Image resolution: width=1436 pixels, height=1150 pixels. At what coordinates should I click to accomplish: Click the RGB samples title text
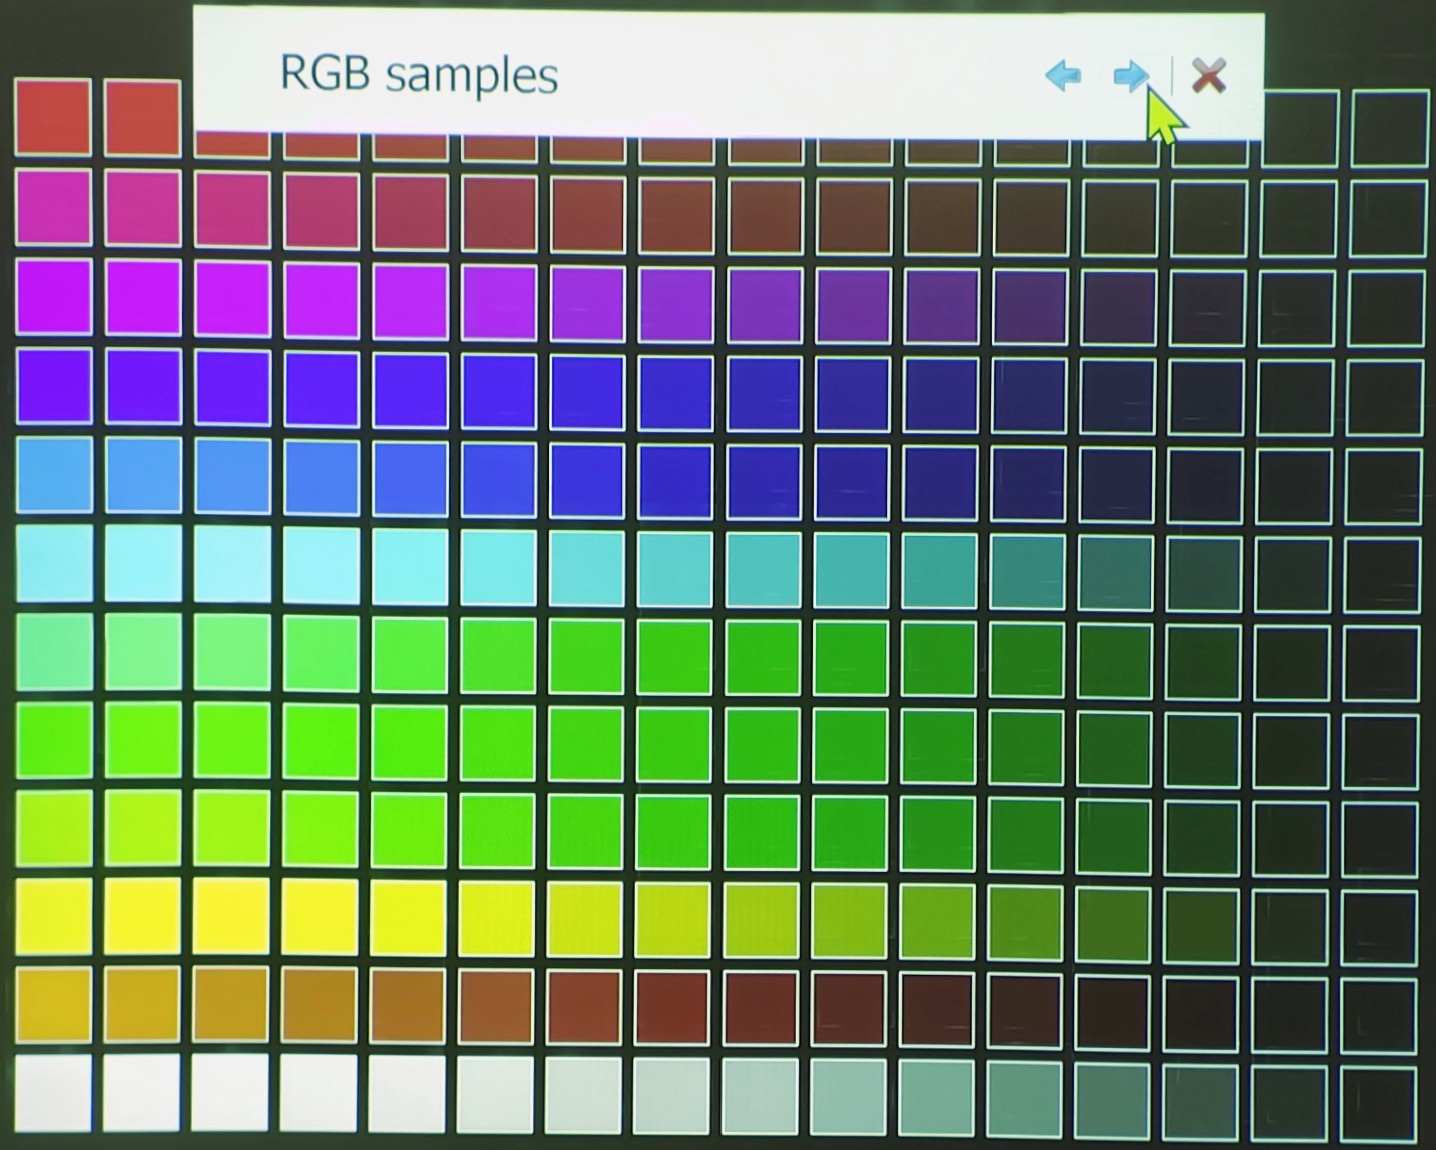418,75
